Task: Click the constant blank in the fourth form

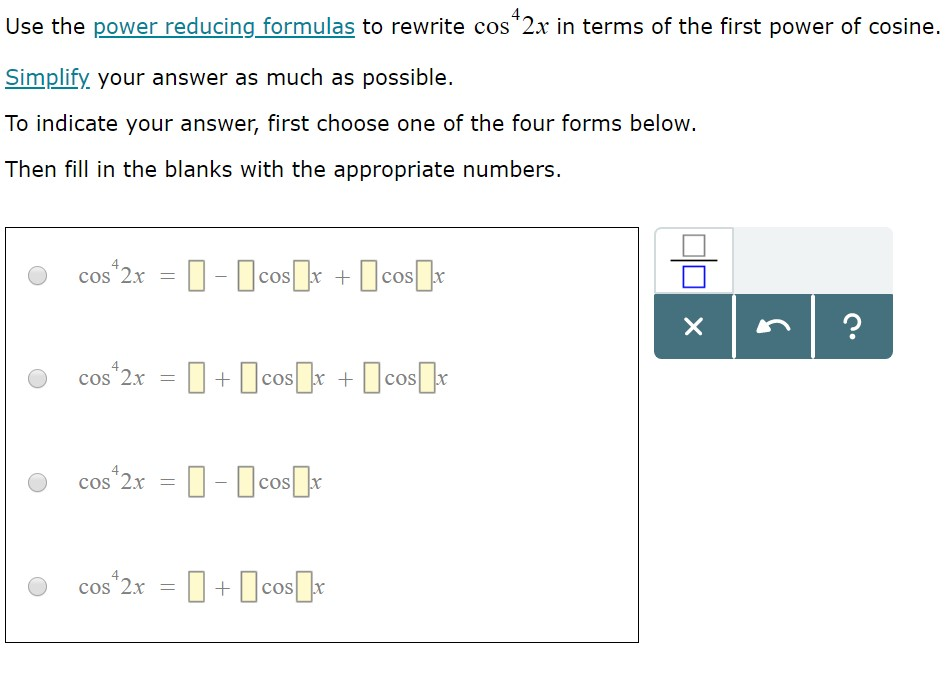Action: 196,586
